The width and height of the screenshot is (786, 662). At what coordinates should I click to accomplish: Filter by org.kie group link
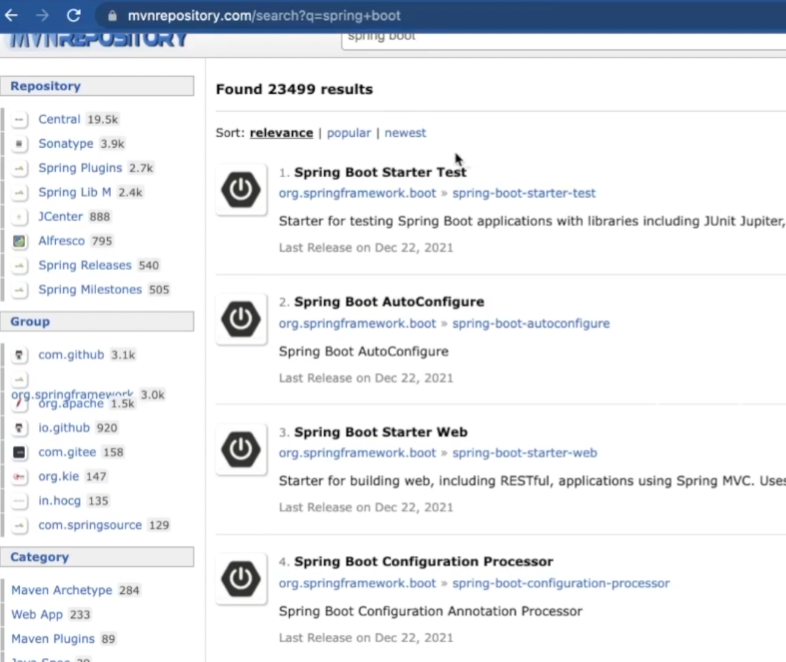point(59,477)
